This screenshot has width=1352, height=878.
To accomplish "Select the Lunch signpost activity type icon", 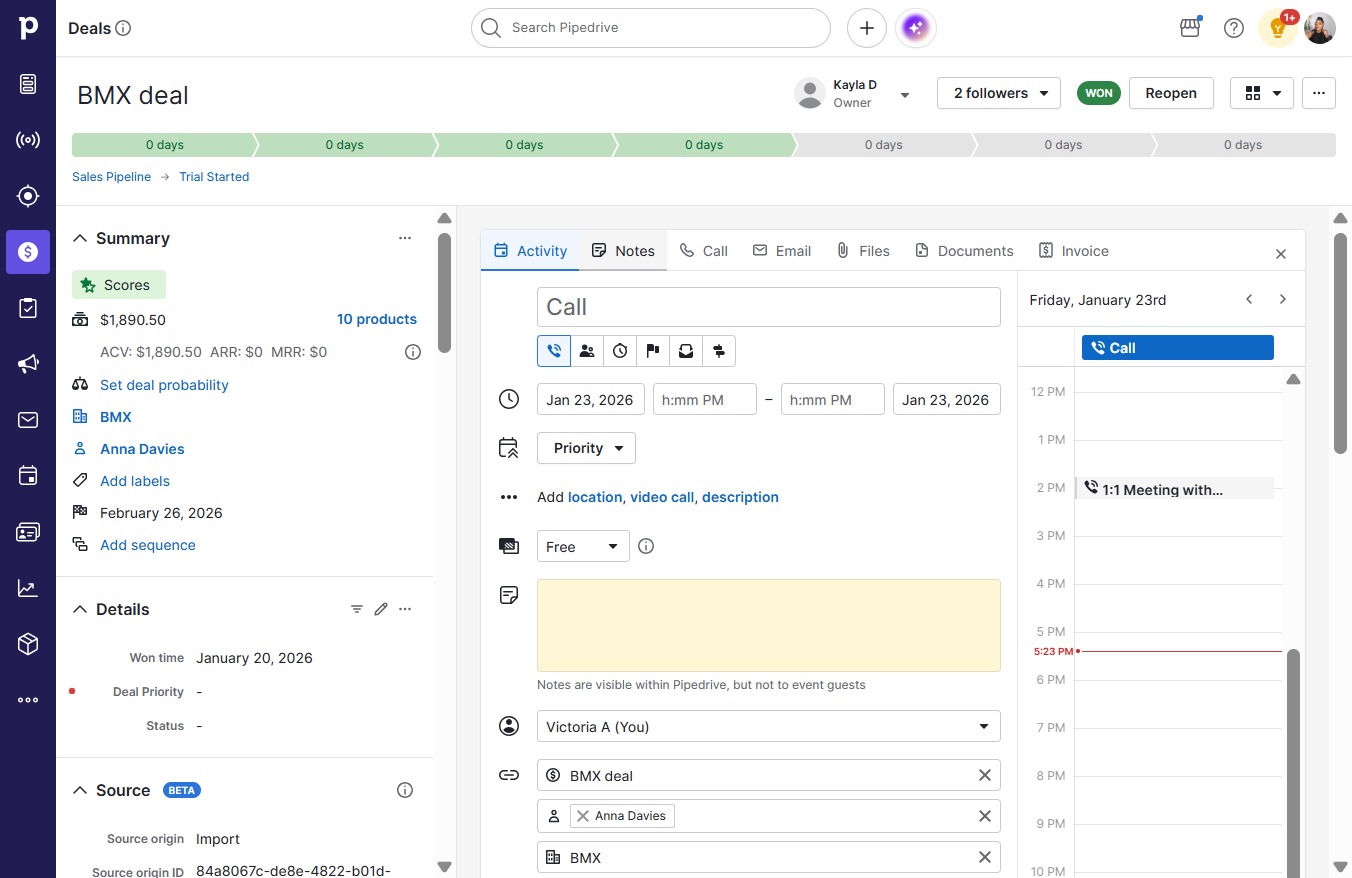I will click(719, 351).
